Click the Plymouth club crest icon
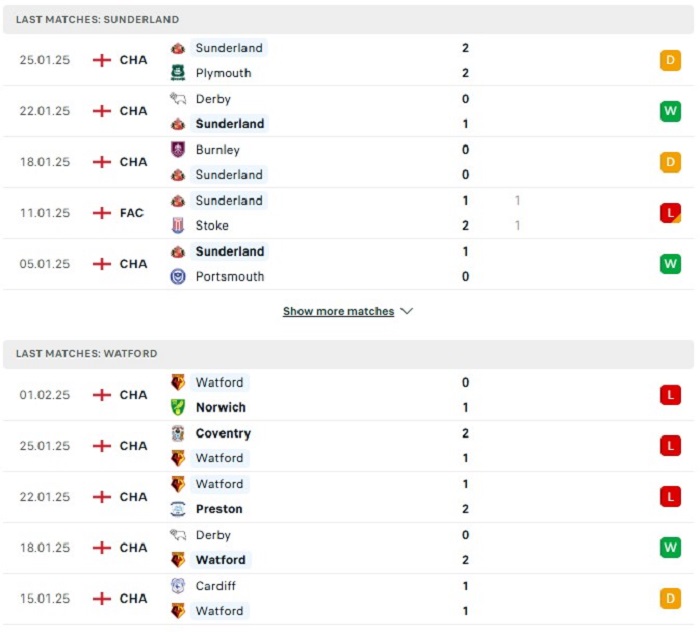 tap(178, 73)
